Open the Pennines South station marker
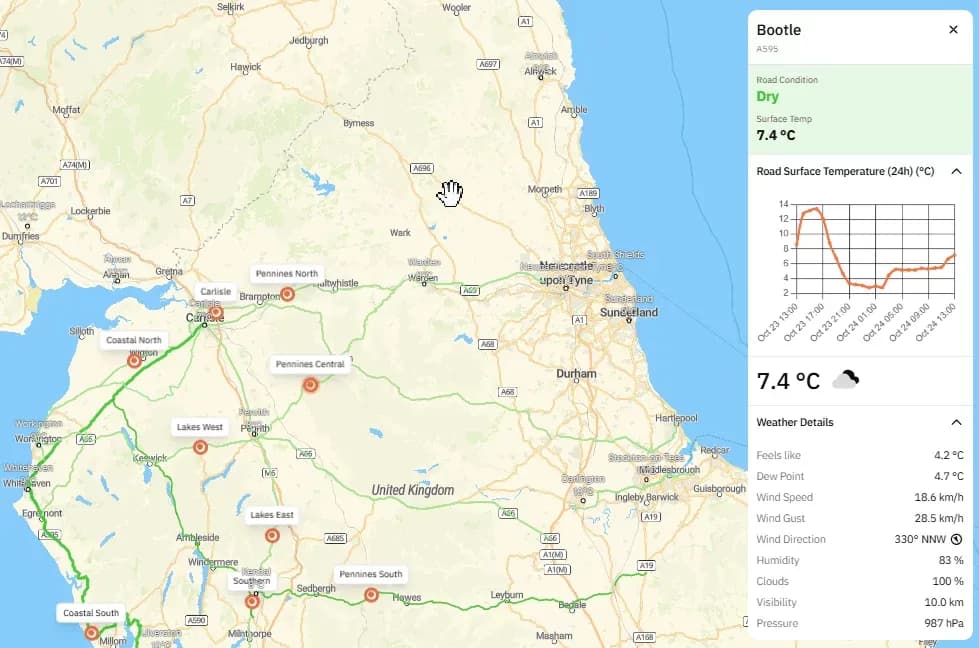Viewport: 979px width, 648px height. pos(369,594)
